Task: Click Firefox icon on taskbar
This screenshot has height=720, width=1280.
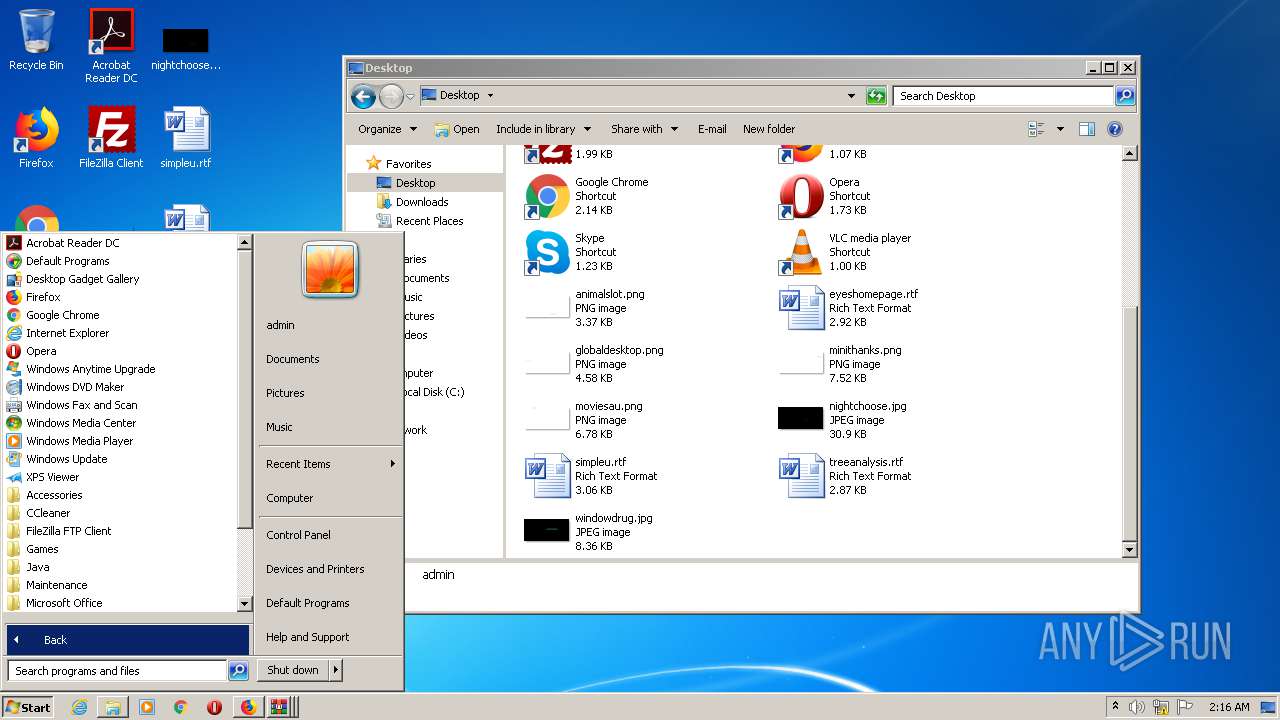Action: [x=248, y=707]
